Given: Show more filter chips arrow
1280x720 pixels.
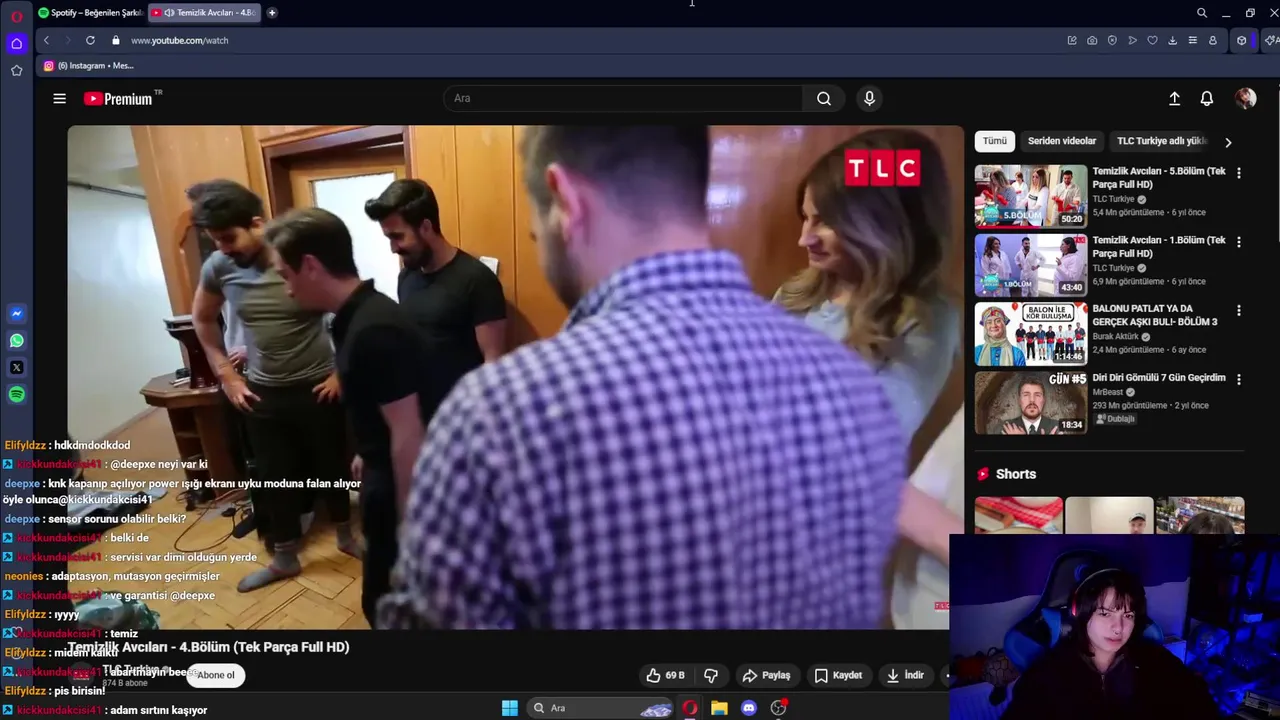Looking at the screenshot, I should pyautogui.click(x=1228, y=142).
